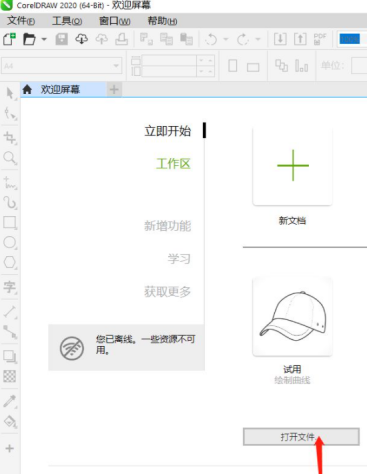Open the 窗口 menu

pyautogui.click(x=115, y=21)
